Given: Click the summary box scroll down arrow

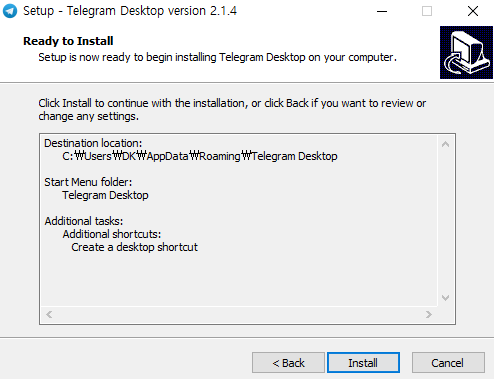Looking at the screenshot, I should click(x=446, y=298).
